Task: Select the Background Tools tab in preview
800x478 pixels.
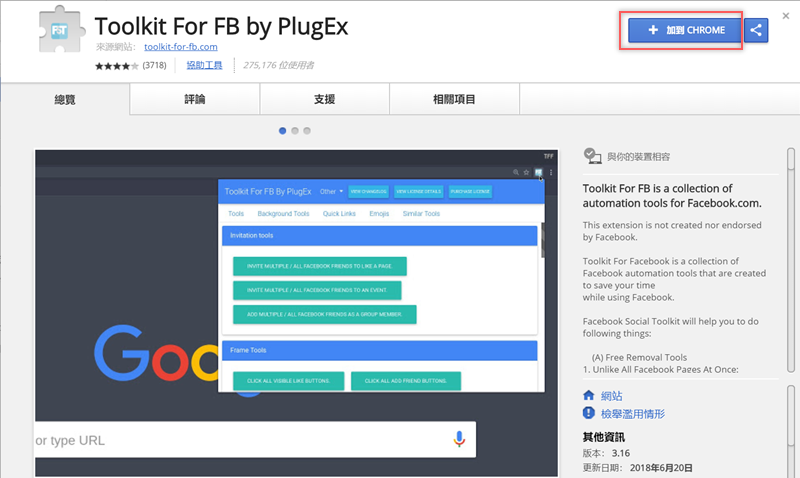Action: (283, 214)
